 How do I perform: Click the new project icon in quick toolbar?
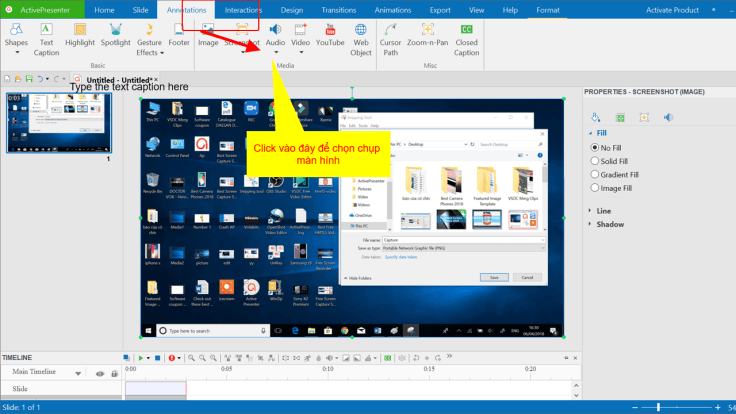pyautogui.click(x=7, y=79)
